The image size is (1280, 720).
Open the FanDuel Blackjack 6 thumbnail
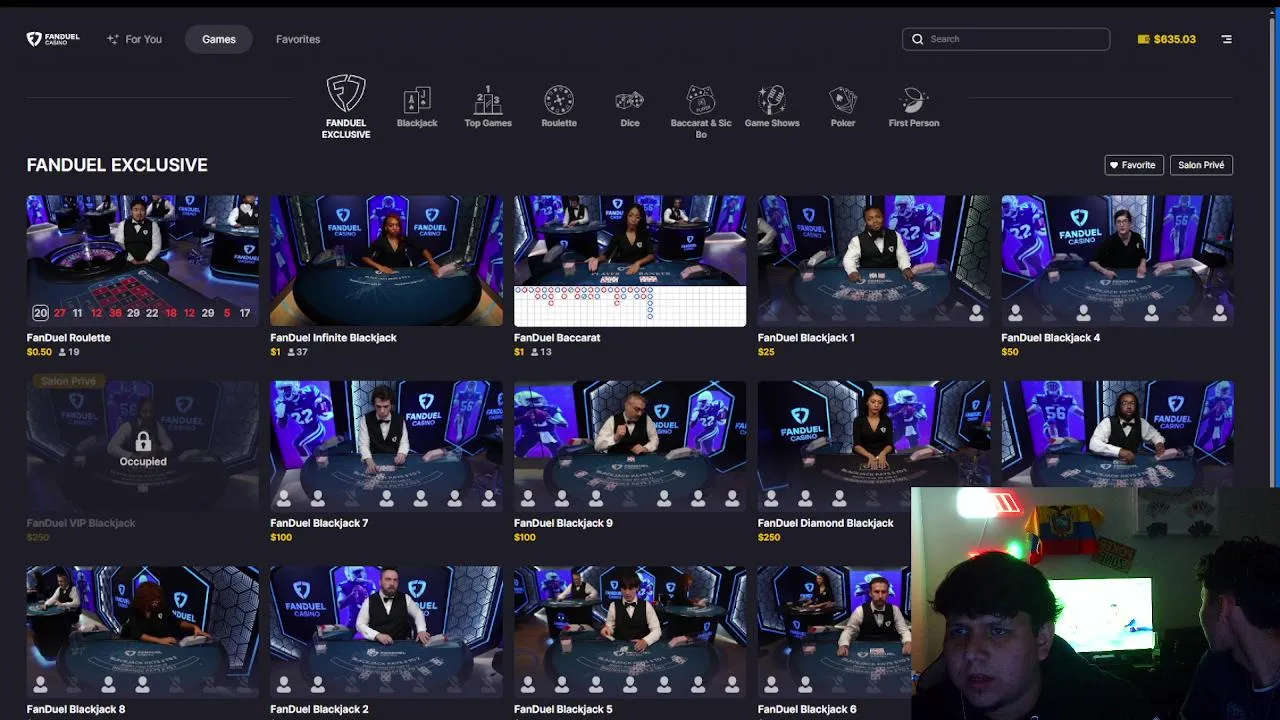(835, 632)
